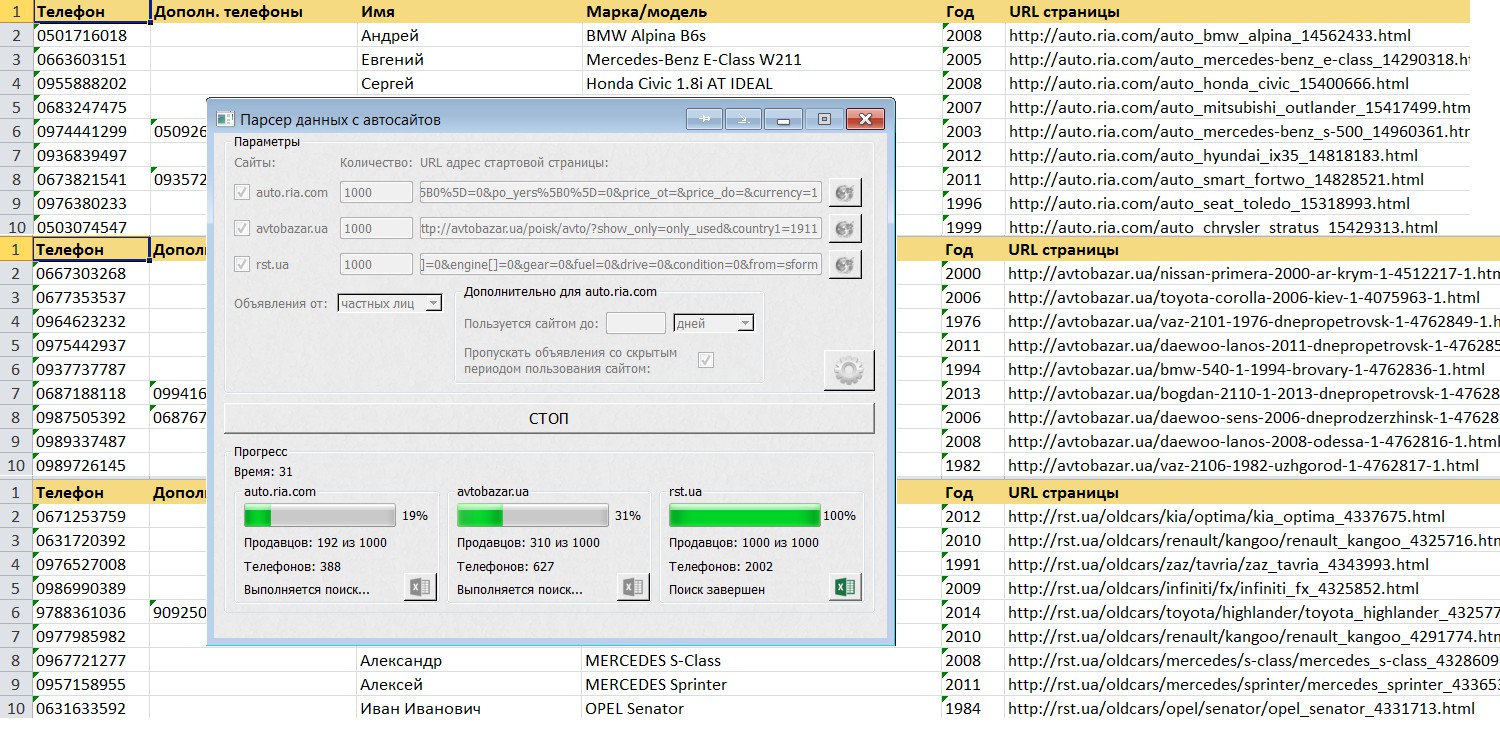
Task: Select the cell with name 'Александр'
Action: coord(469,660)
